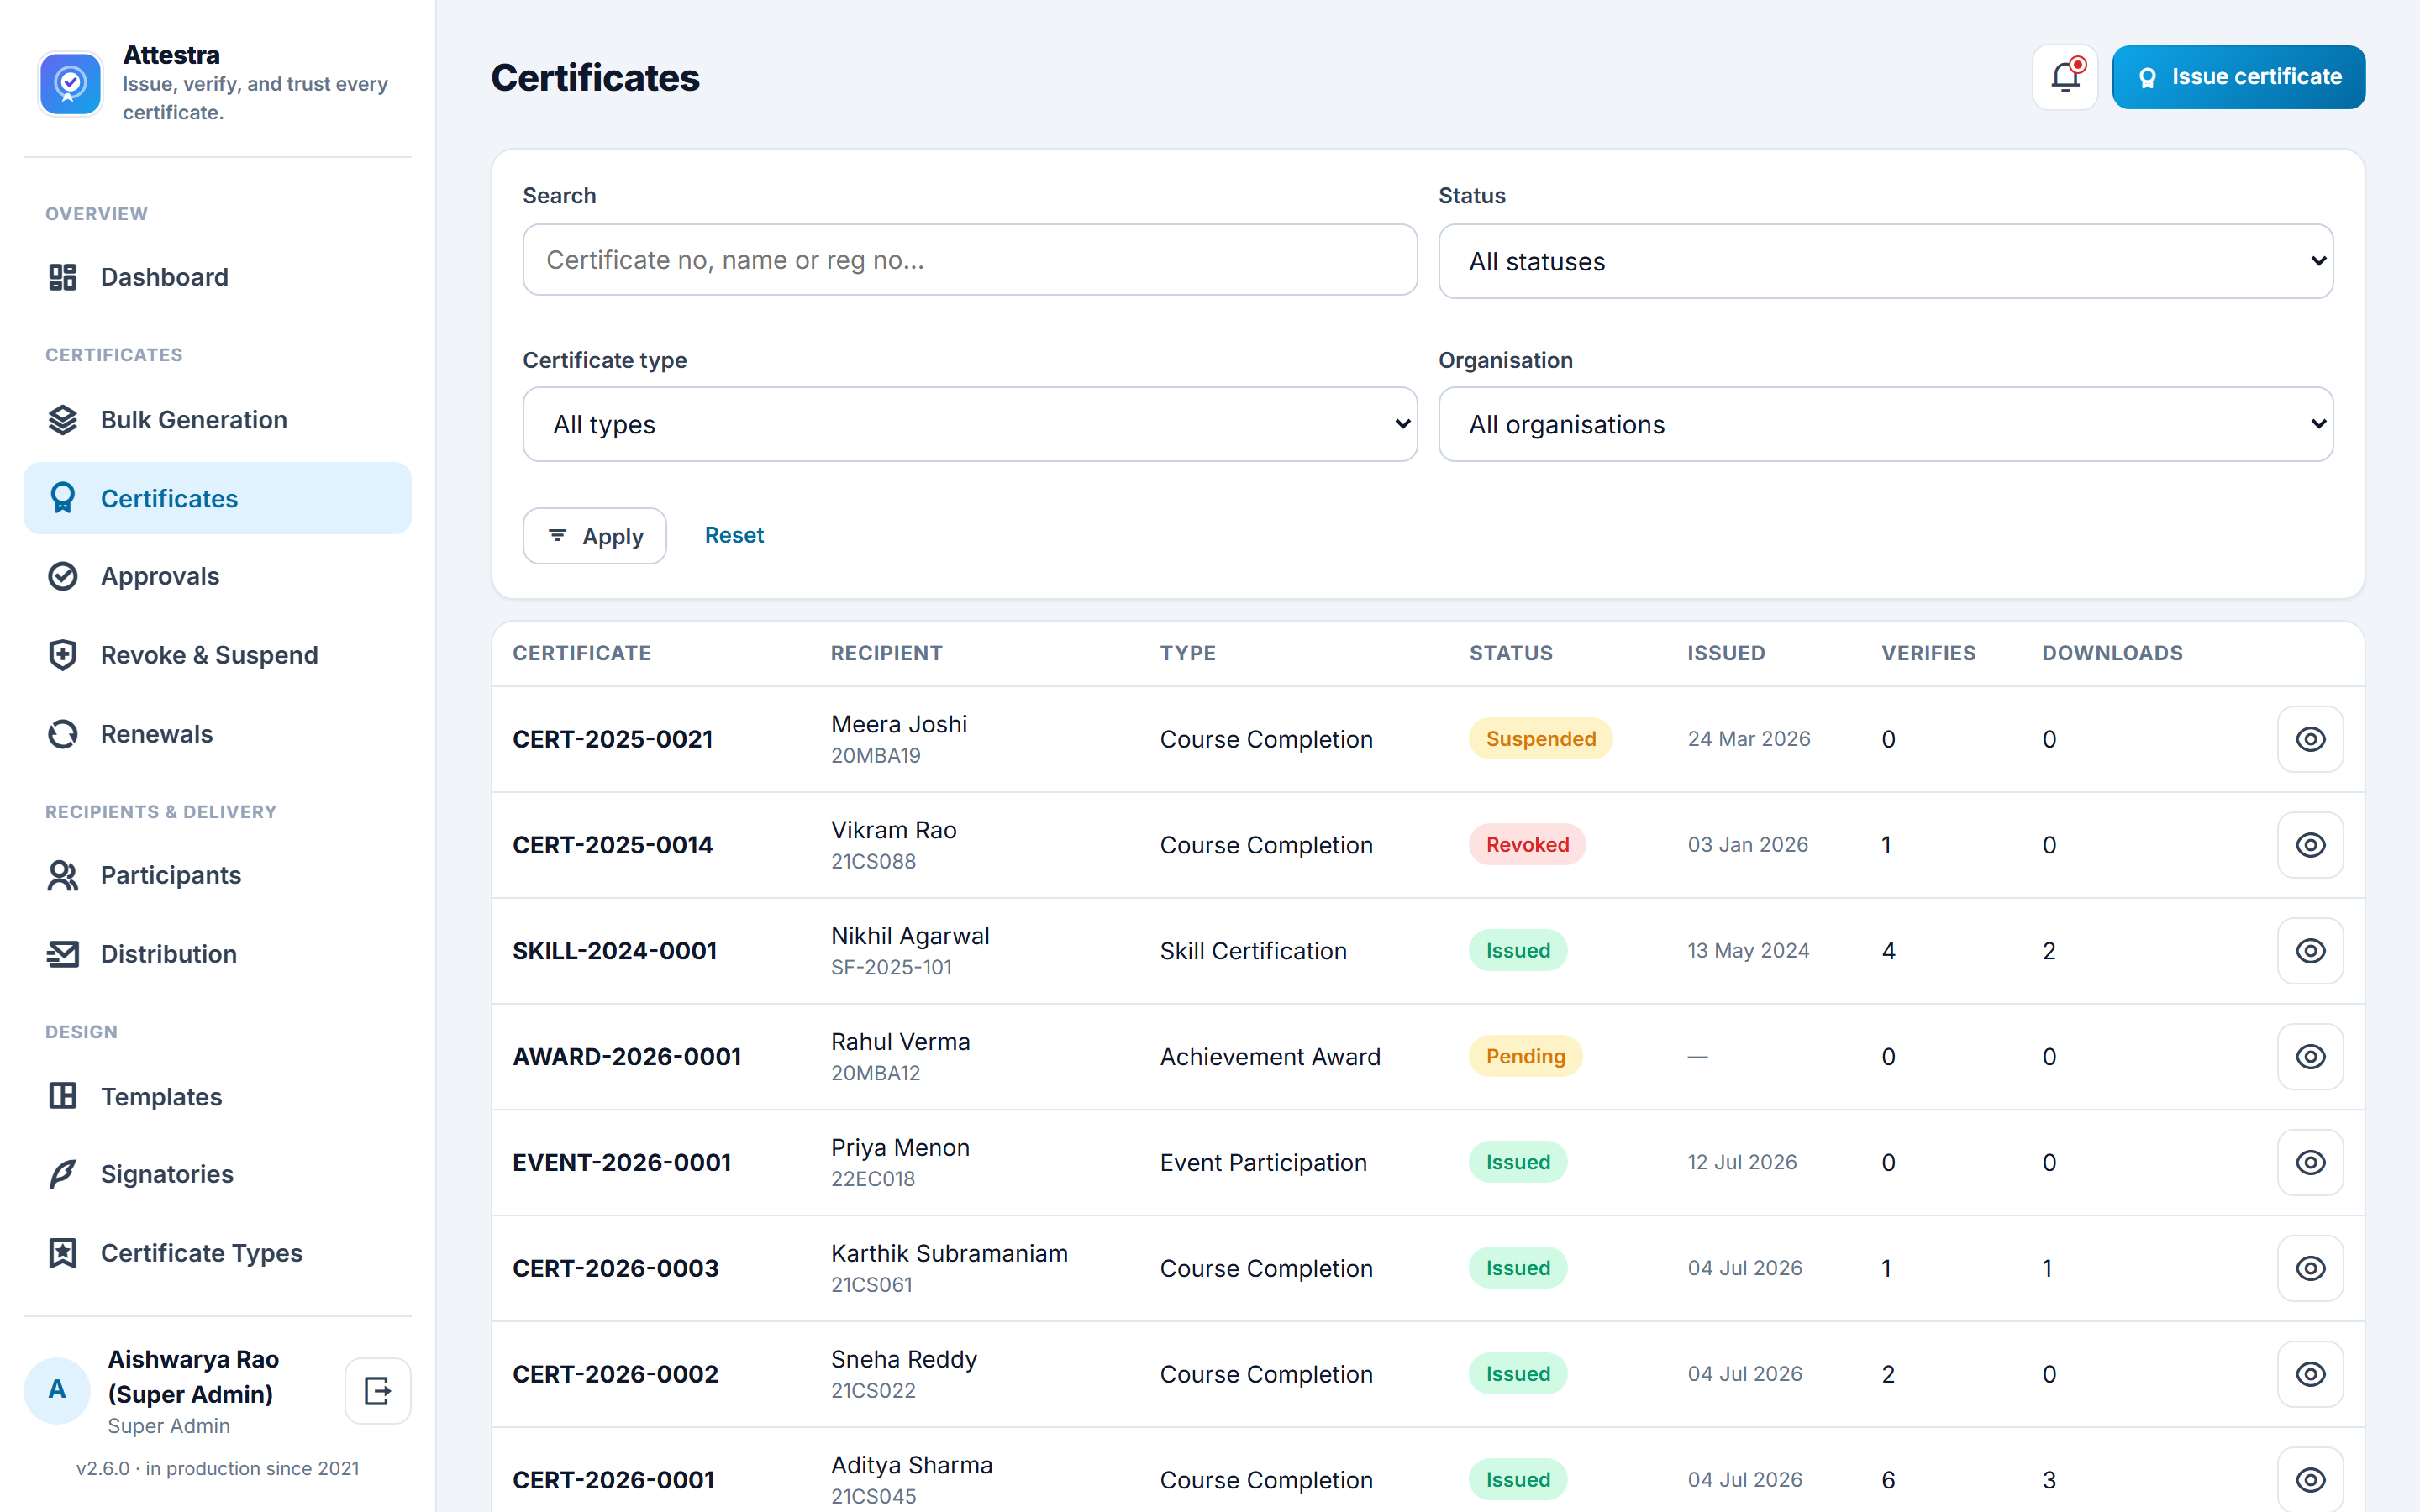Screen dimensions: 2420x1512
Task: Open the All types dropdown
Action: pos(969,424)
